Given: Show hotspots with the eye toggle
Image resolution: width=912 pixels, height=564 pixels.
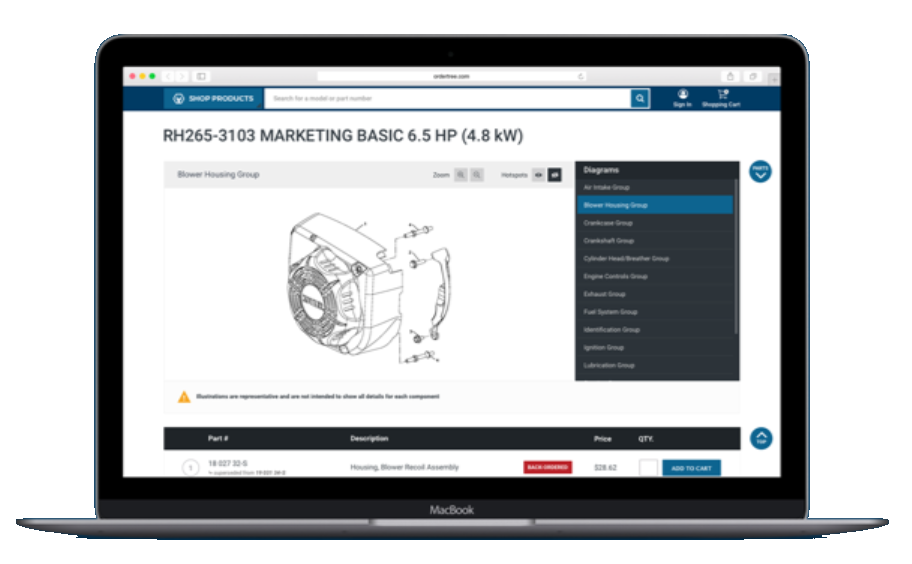Looking at the screenshot, I should (538, 174).
